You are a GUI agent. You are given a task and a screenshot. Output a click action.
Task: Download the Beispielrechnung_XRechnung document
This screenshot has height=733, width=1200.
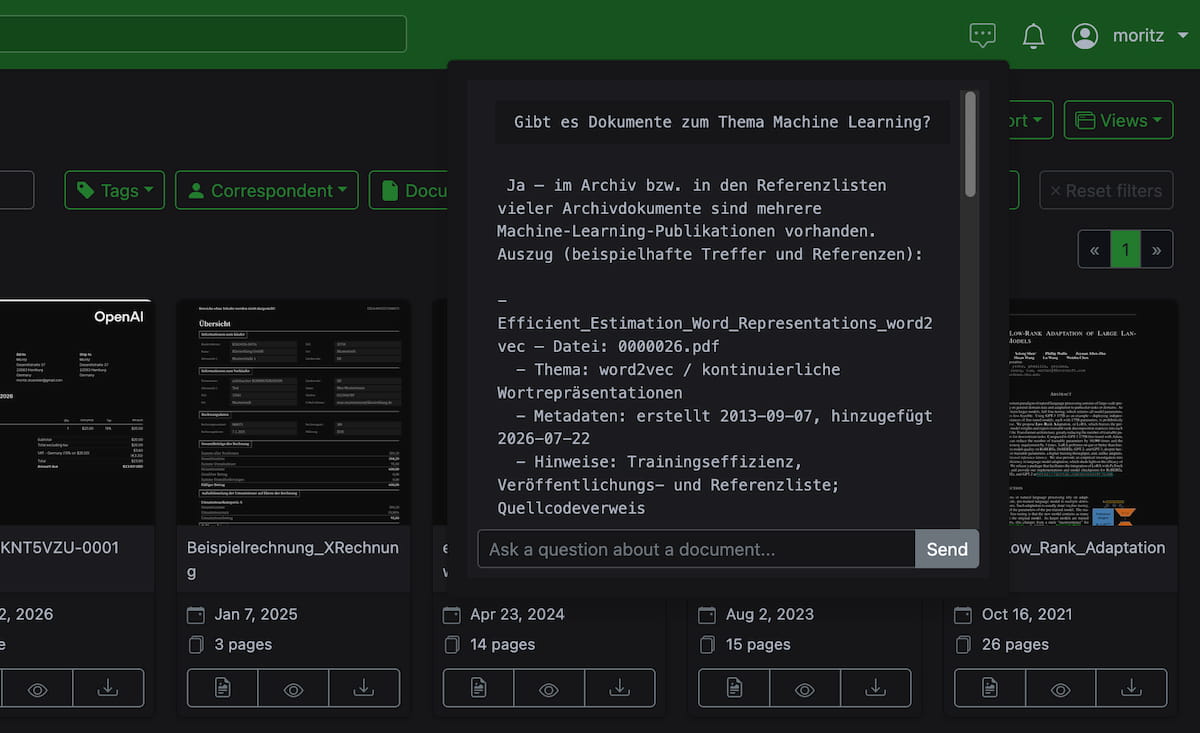(364, 688)
